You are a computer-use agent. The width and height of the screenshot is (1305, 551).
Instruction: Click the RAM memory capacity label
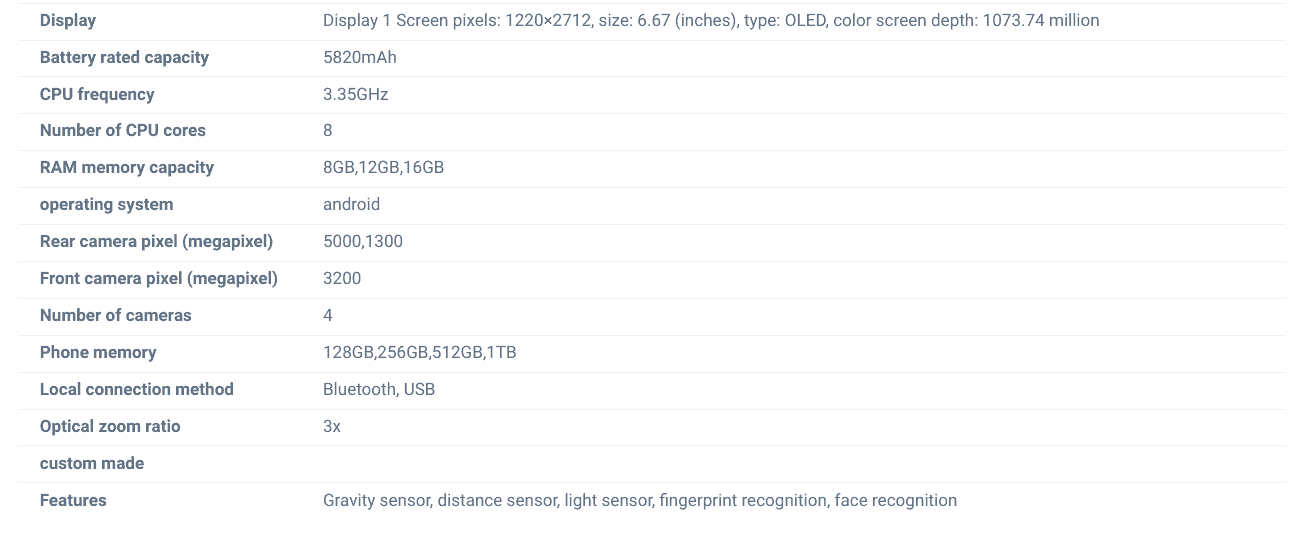tap(127, 167)
